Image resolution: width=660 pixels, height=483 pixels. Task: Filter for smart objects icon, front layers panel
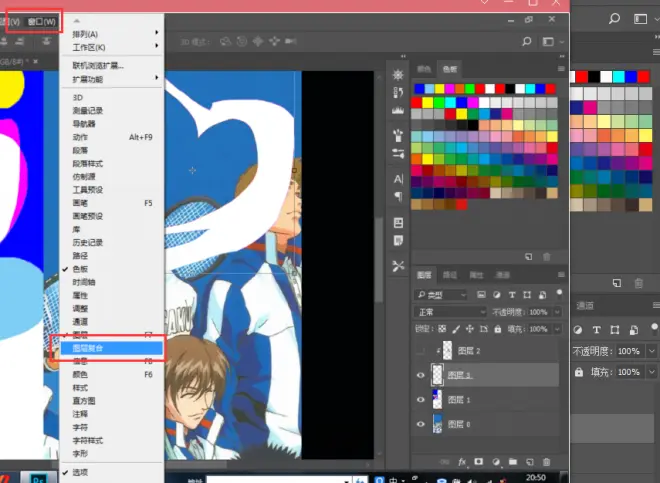pyautogui.click(x=543, y=295)
